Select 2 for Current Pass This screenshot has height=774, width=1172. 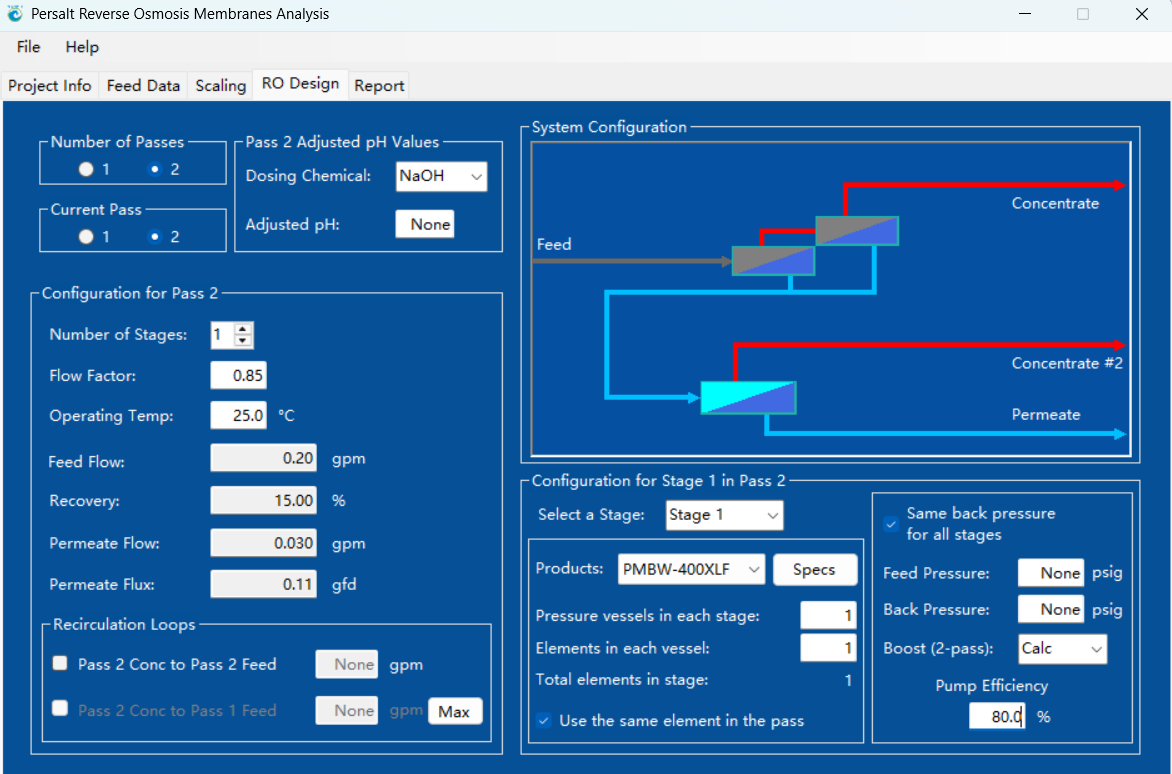click(x=155, y=237)
